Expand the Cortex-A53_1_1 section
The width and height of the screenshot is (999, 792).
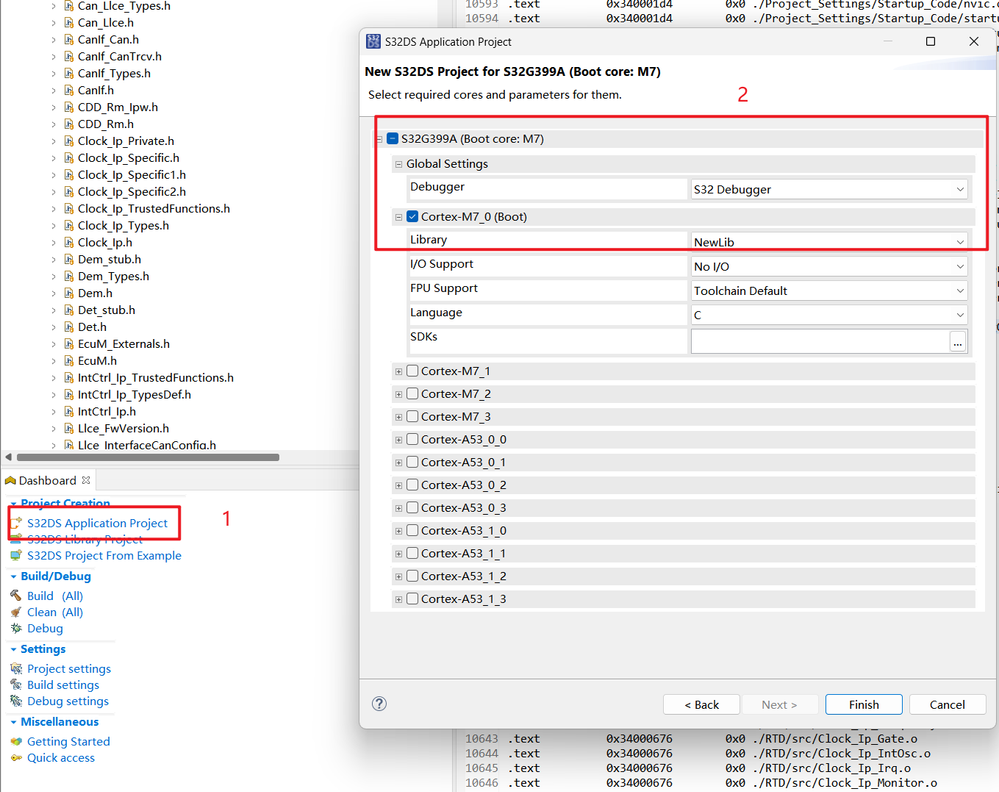[x=398, y=554]
